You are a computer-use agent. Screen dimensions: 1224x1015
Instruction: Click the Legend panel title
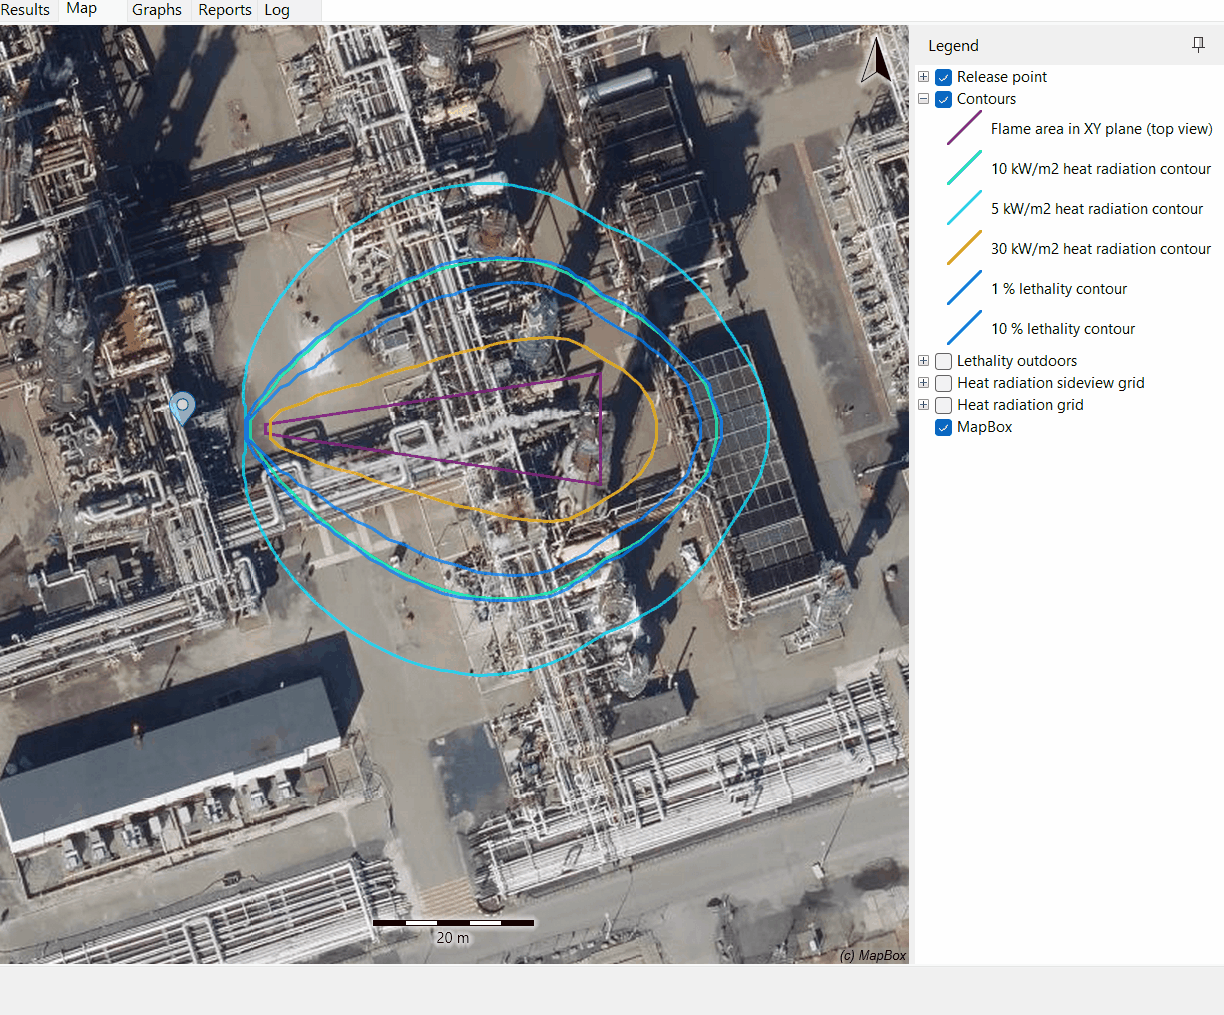[953, 45]
